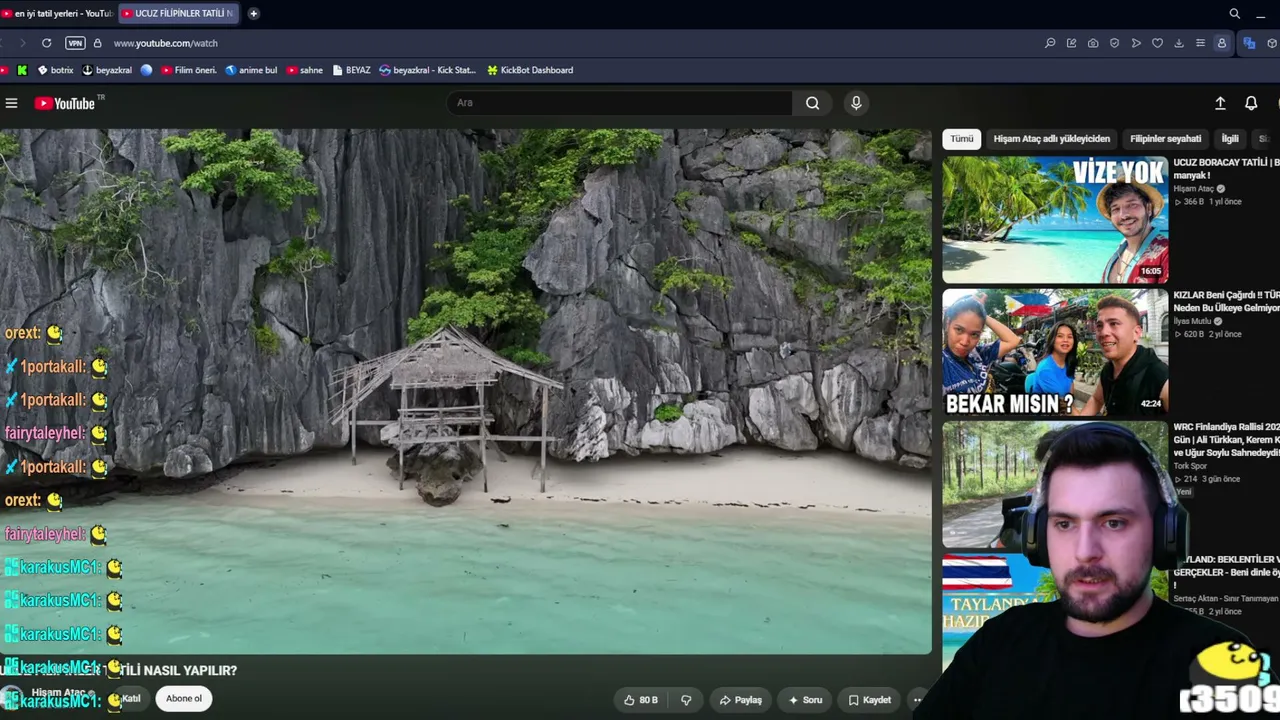Select the İlgili filter chip
1280x720 pixels.
pos(1230,139)
